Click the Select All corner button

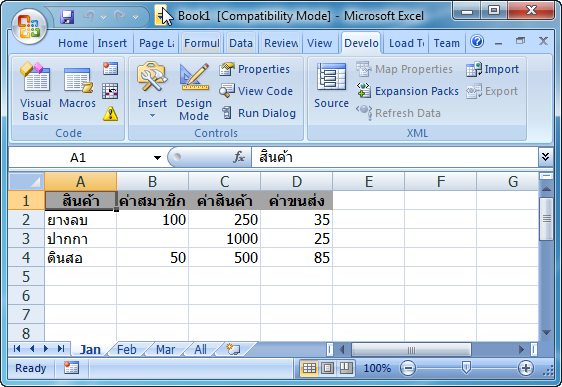(27, 181)
